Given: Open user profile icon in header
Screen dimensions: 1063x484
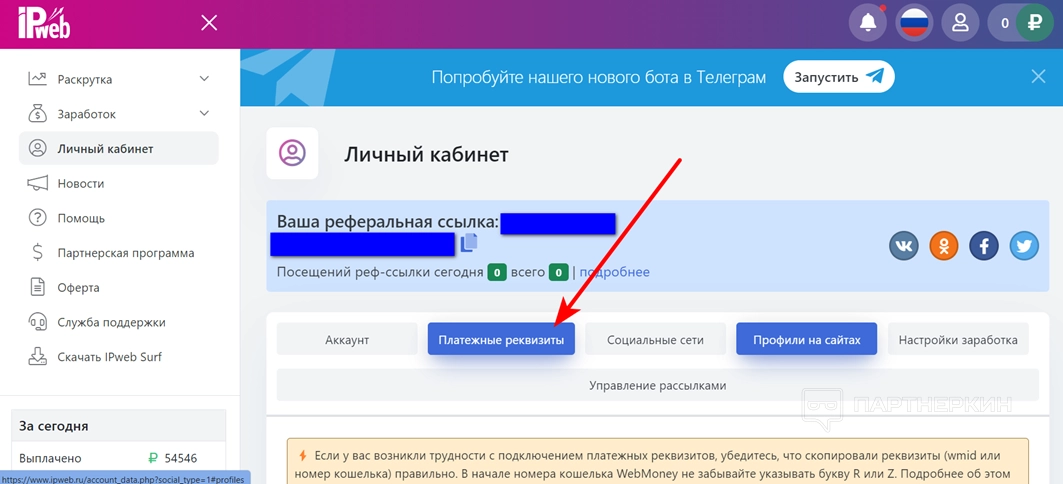Looking at the screenshot, I should point(960,23).
